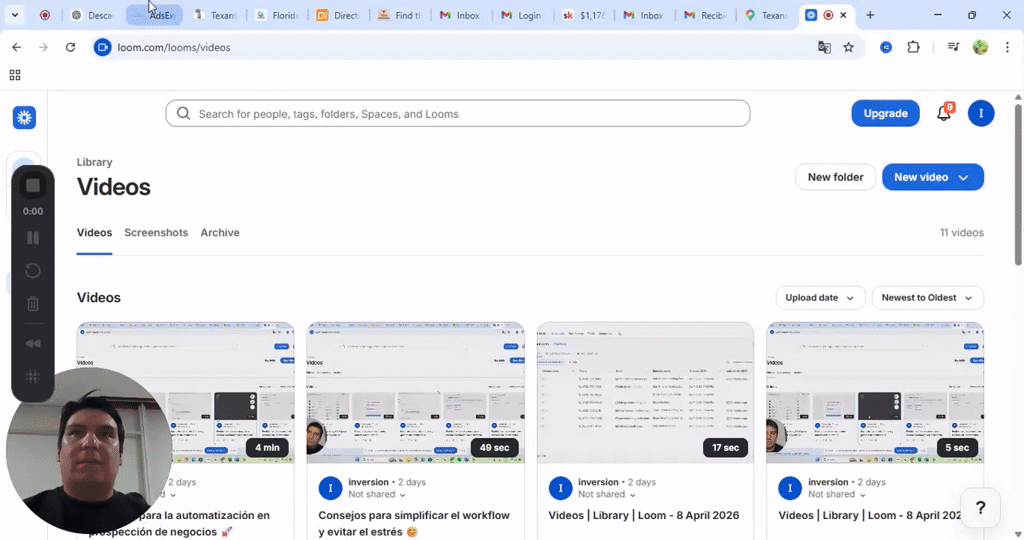
Task: Stop recording with the square stop button
Action: pyautogui.click(x=33, y=185)
